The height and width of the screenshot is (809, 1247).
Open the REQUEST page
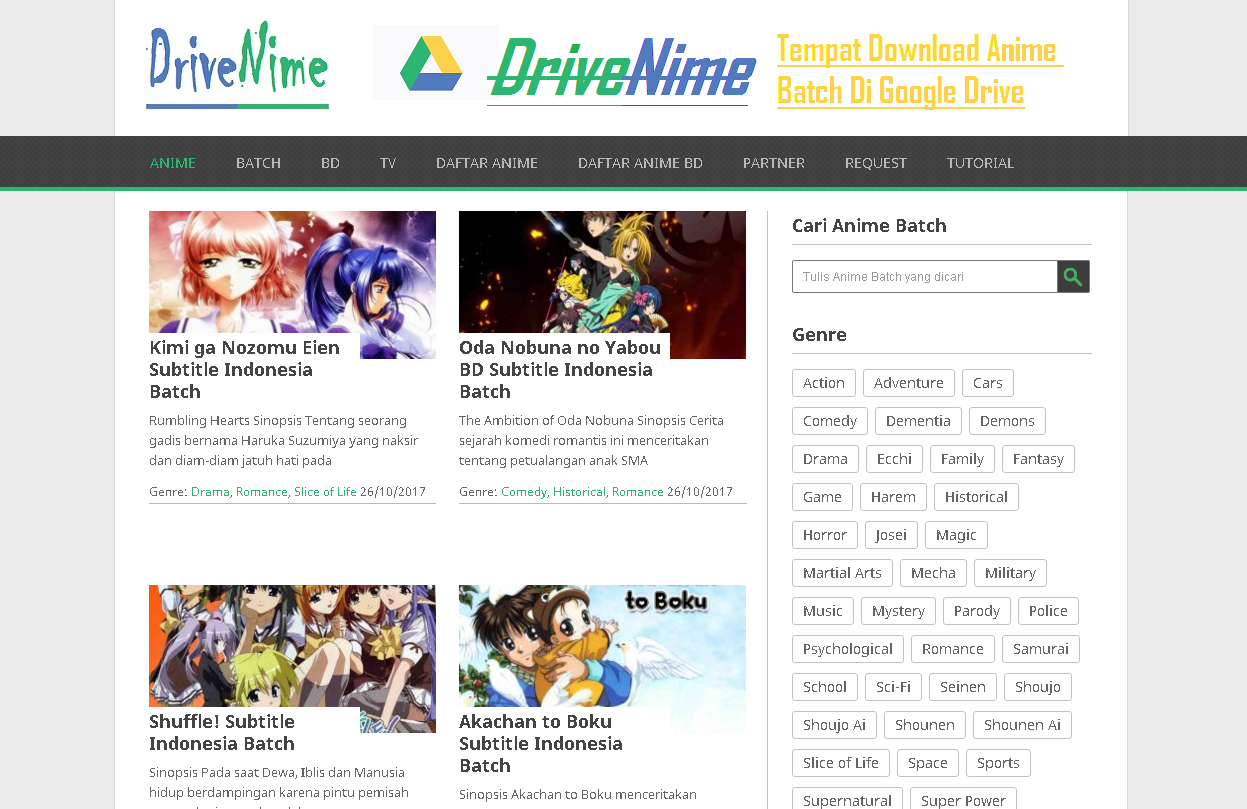click(876, 163)
